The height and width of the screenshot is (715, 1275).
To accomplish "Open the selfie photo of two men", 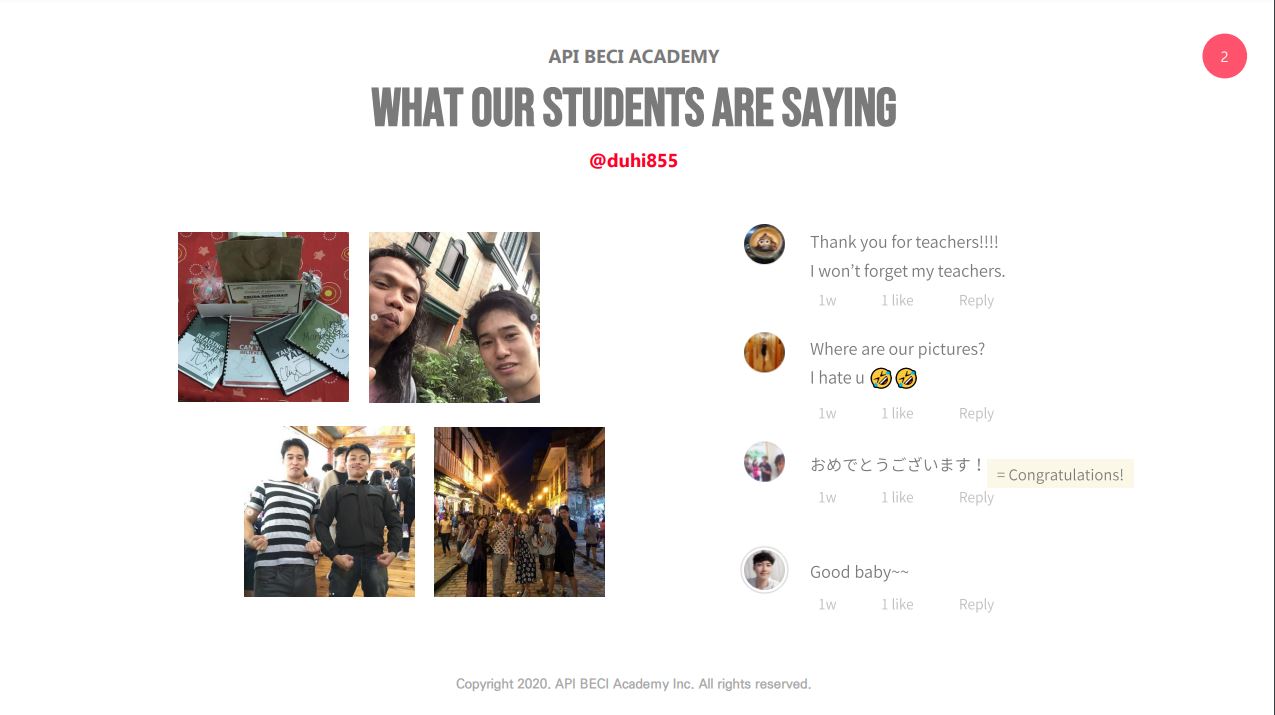I will pos(454,317).
